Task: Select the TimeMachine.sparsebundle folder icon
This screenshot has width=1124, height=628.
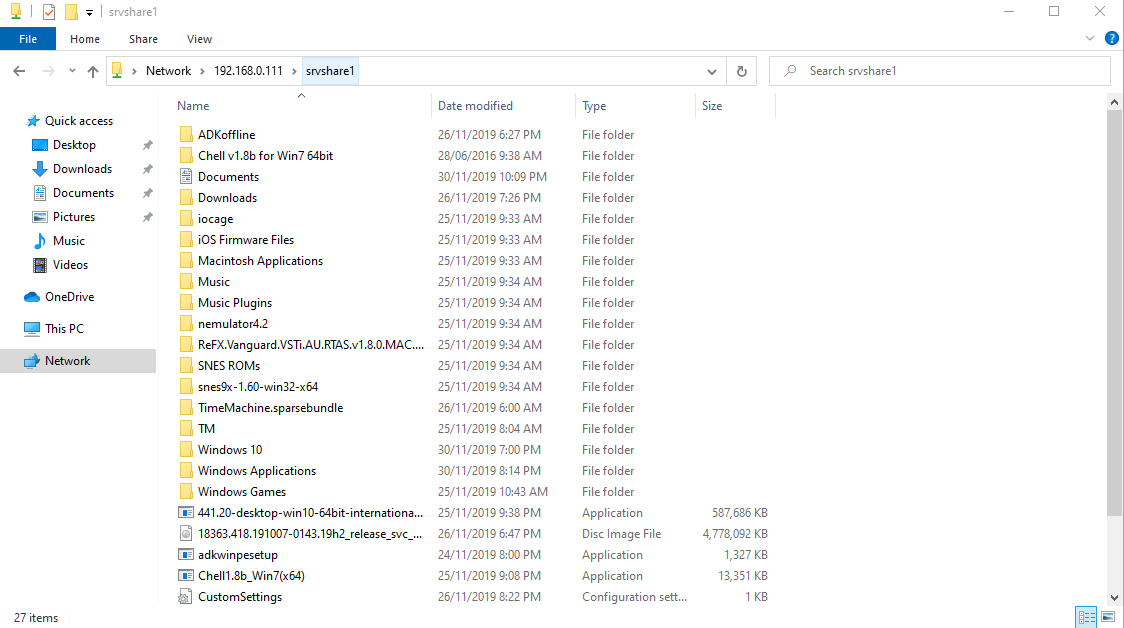Action: (186, 408)
